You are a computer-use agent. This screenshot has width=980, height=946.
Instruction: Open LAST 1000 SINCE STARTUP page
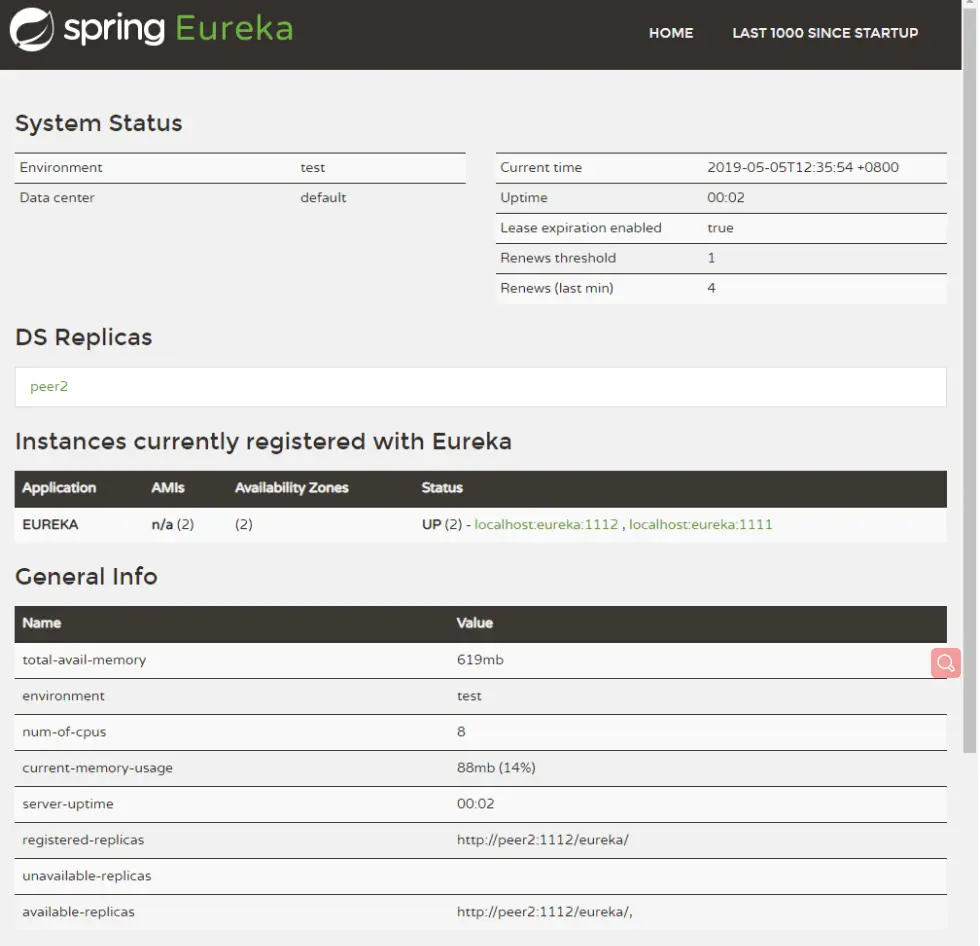pos(825,33)
